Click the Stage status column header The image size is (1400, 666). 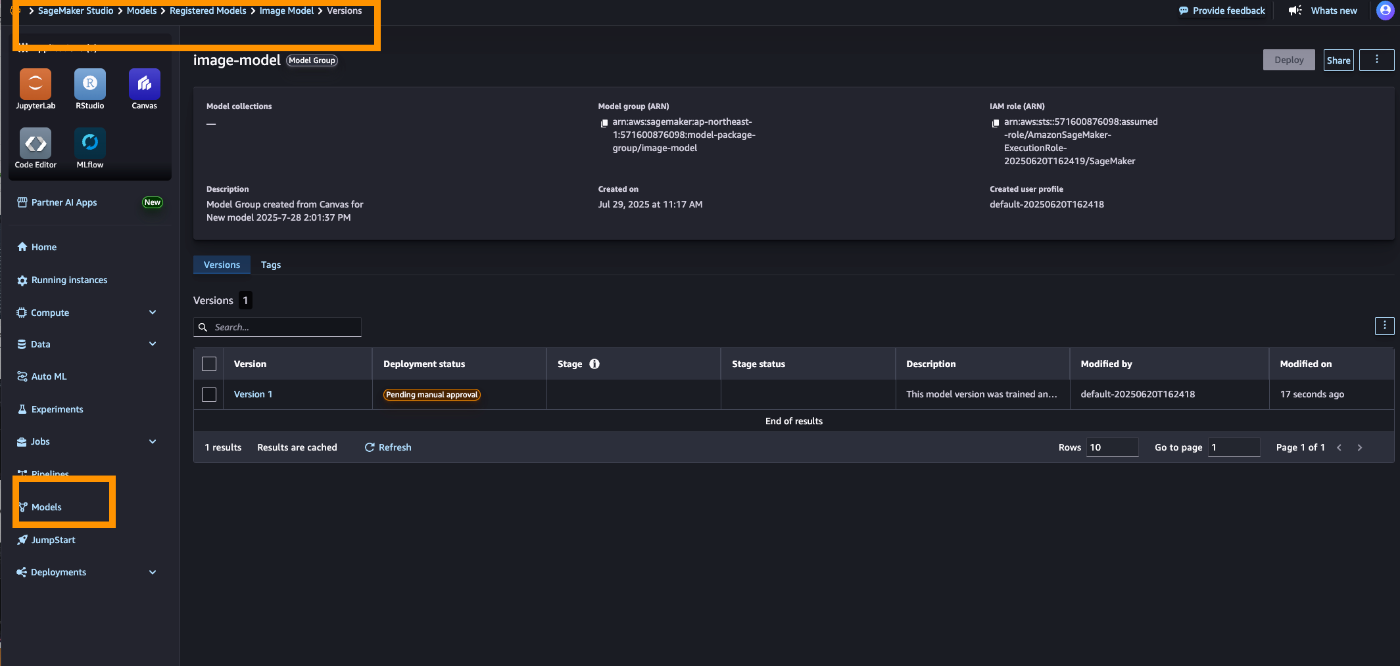tap(758, 364)
